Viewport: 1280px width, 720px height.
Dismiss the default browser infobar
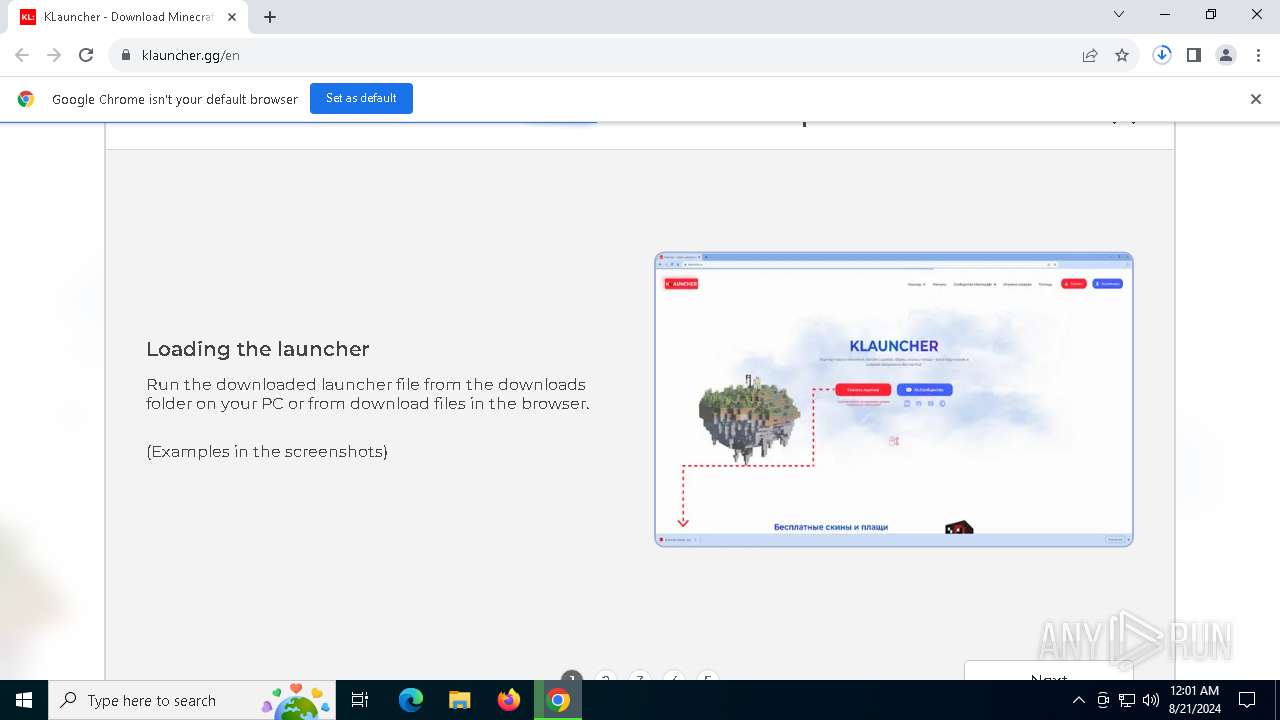coord(1256,99)
